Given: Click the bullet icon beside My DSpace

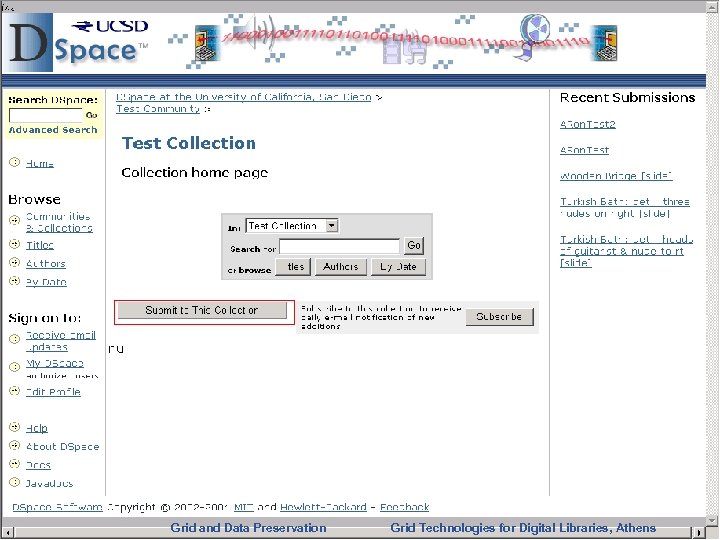Looking at the screenshot, I should pos(15,366).
